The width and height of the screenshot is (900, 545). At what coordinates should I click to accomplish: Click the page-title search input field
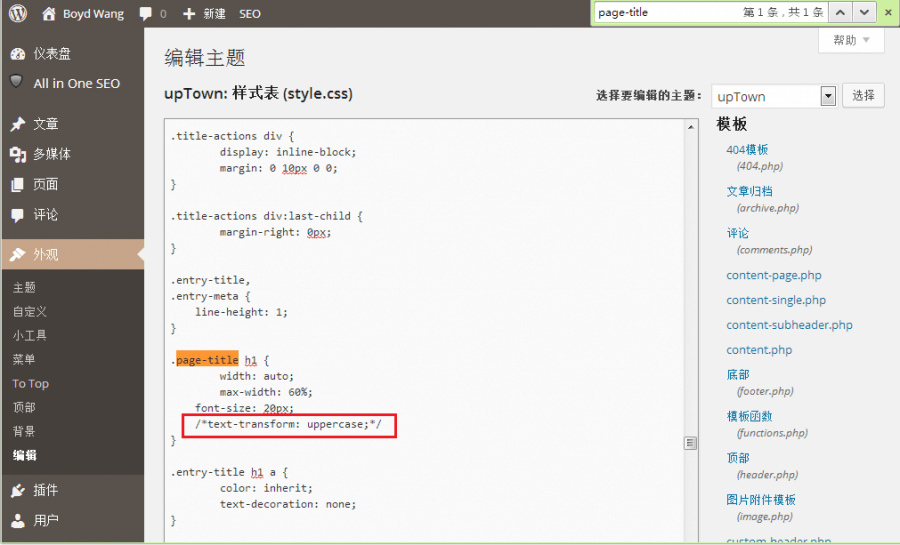click(x=660, y=12)
